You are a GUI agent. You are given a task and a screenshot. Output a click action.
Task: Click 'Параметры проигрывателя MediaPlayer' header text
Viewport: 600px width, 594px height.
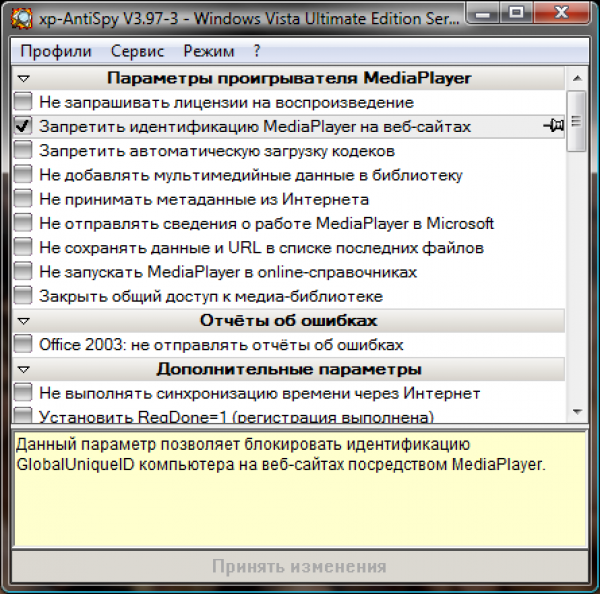[289, 78]
